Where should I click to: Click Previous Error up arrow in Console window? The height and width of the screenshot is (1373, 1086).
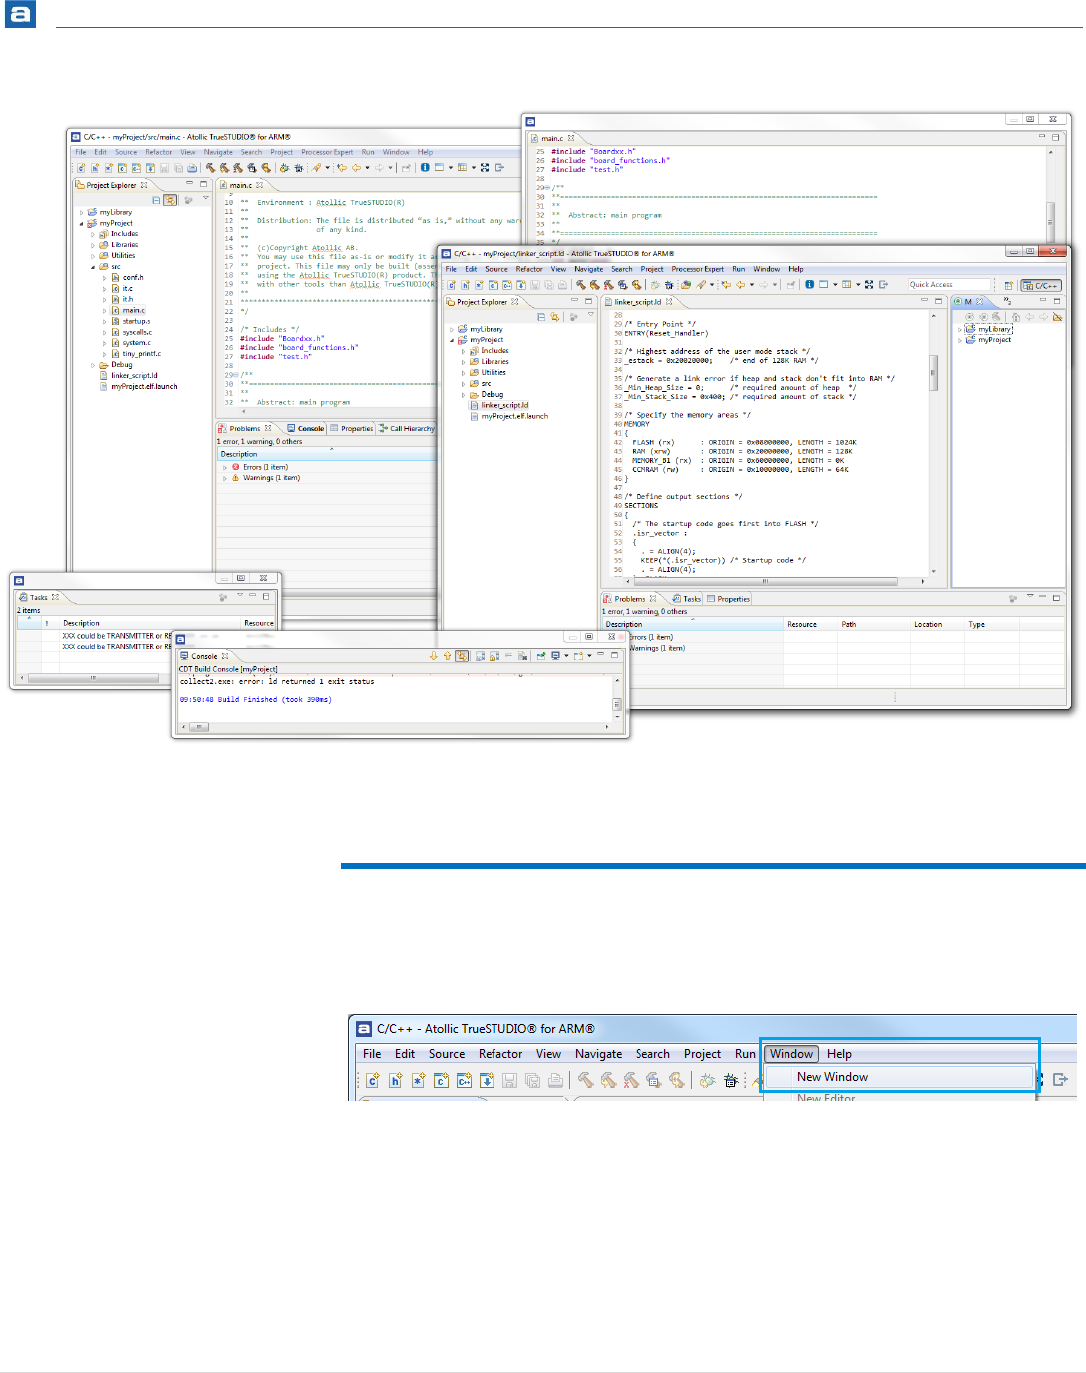[447, 656]
